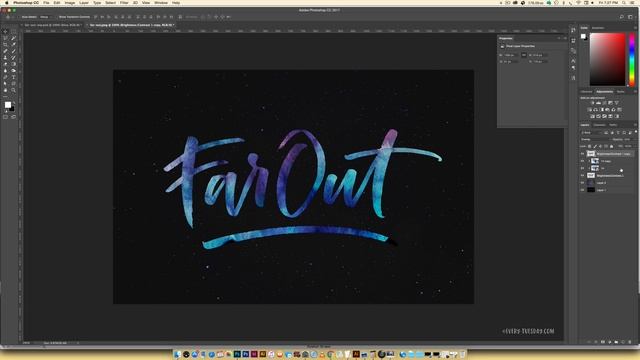The width and height of the screenshot is (640, 360).
Task: Open the File menu
Action: click(x=46, y=3)
